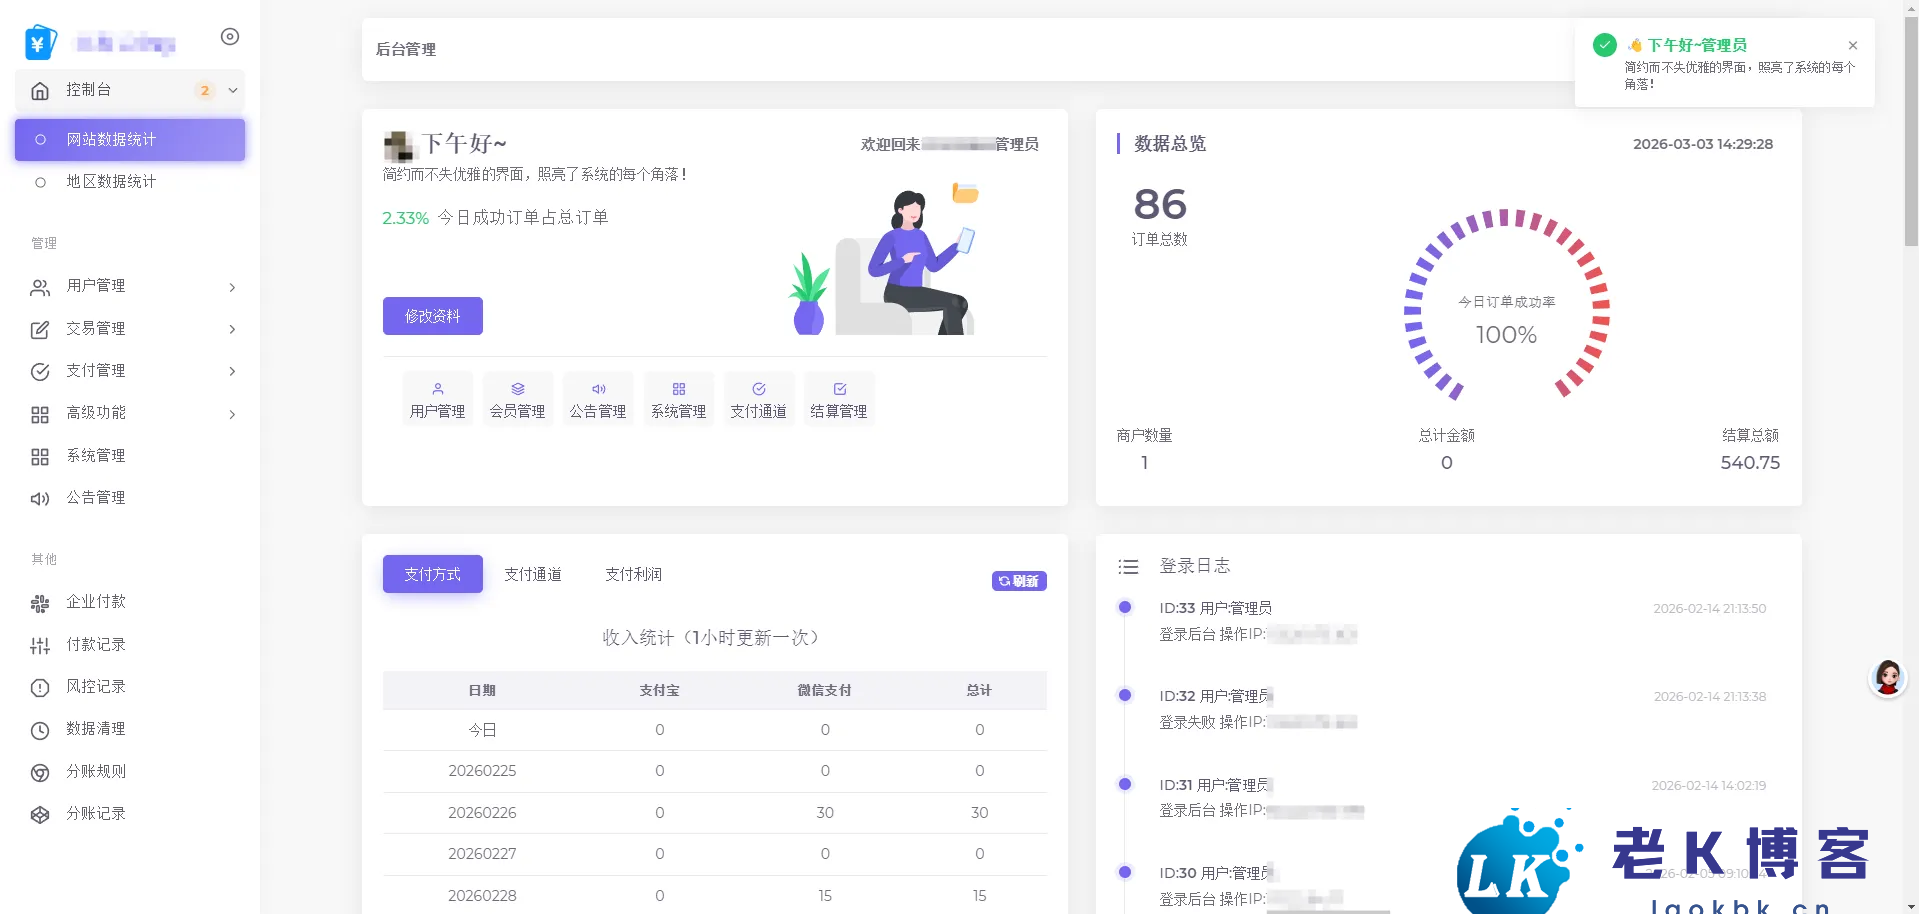This screenshot has width=1919, height=914.
Task: Click the page vertical scrollbar
Action: click(x=1910, y=130)
